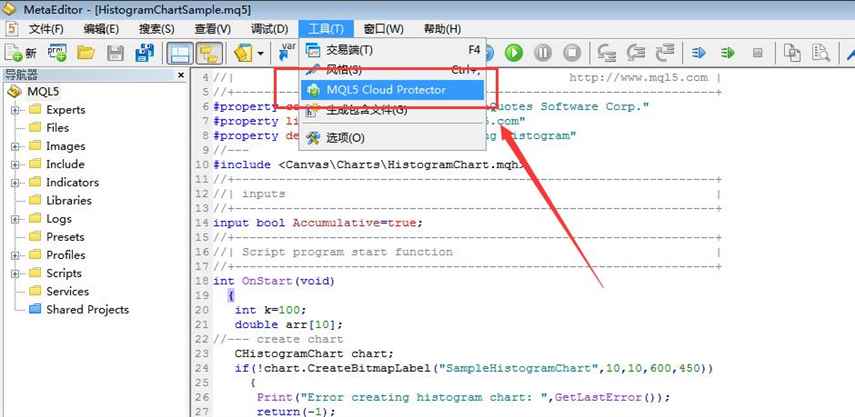Select 交易端(T) from Tools menu
The height and width of the screenshot is (417, 855).
click(x=393, y=50)
